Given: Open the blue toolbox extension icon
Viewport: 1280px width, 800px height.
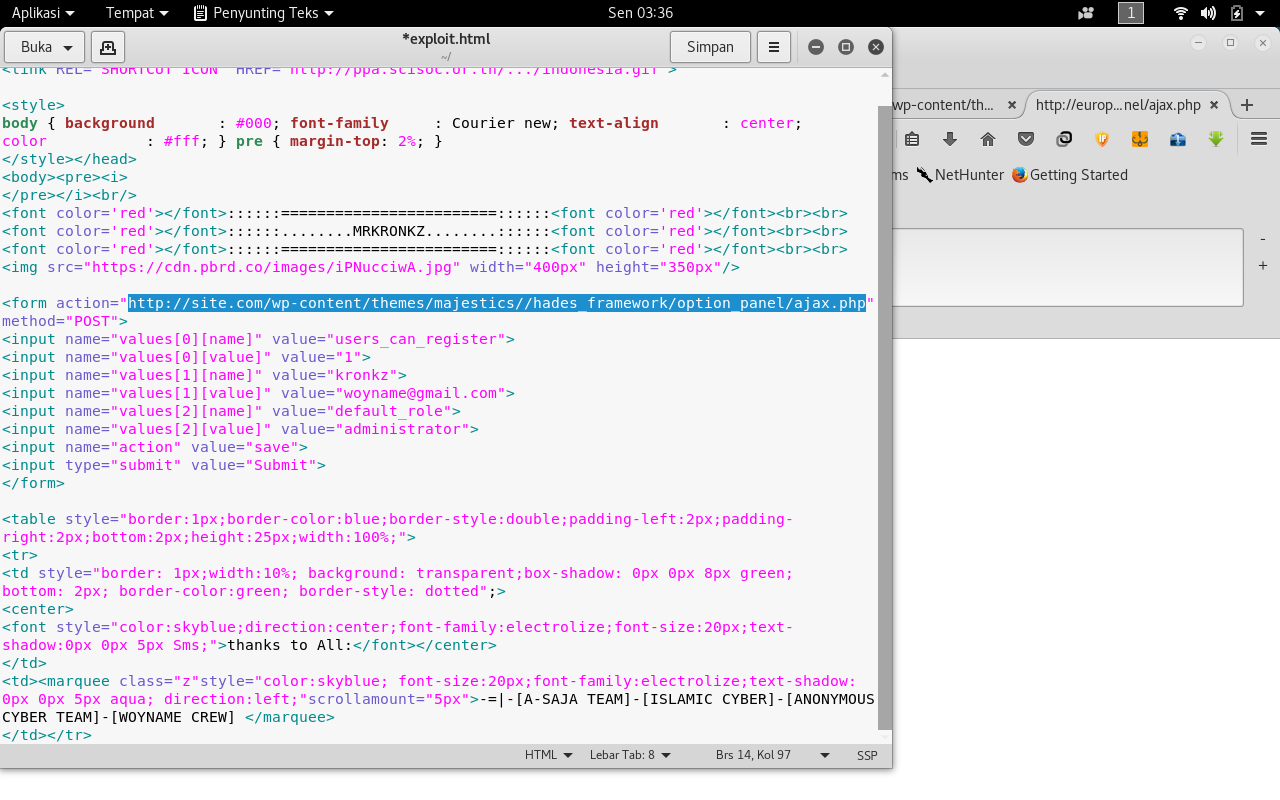Looking at the screenshot, I should click(x=1178, y=139).
